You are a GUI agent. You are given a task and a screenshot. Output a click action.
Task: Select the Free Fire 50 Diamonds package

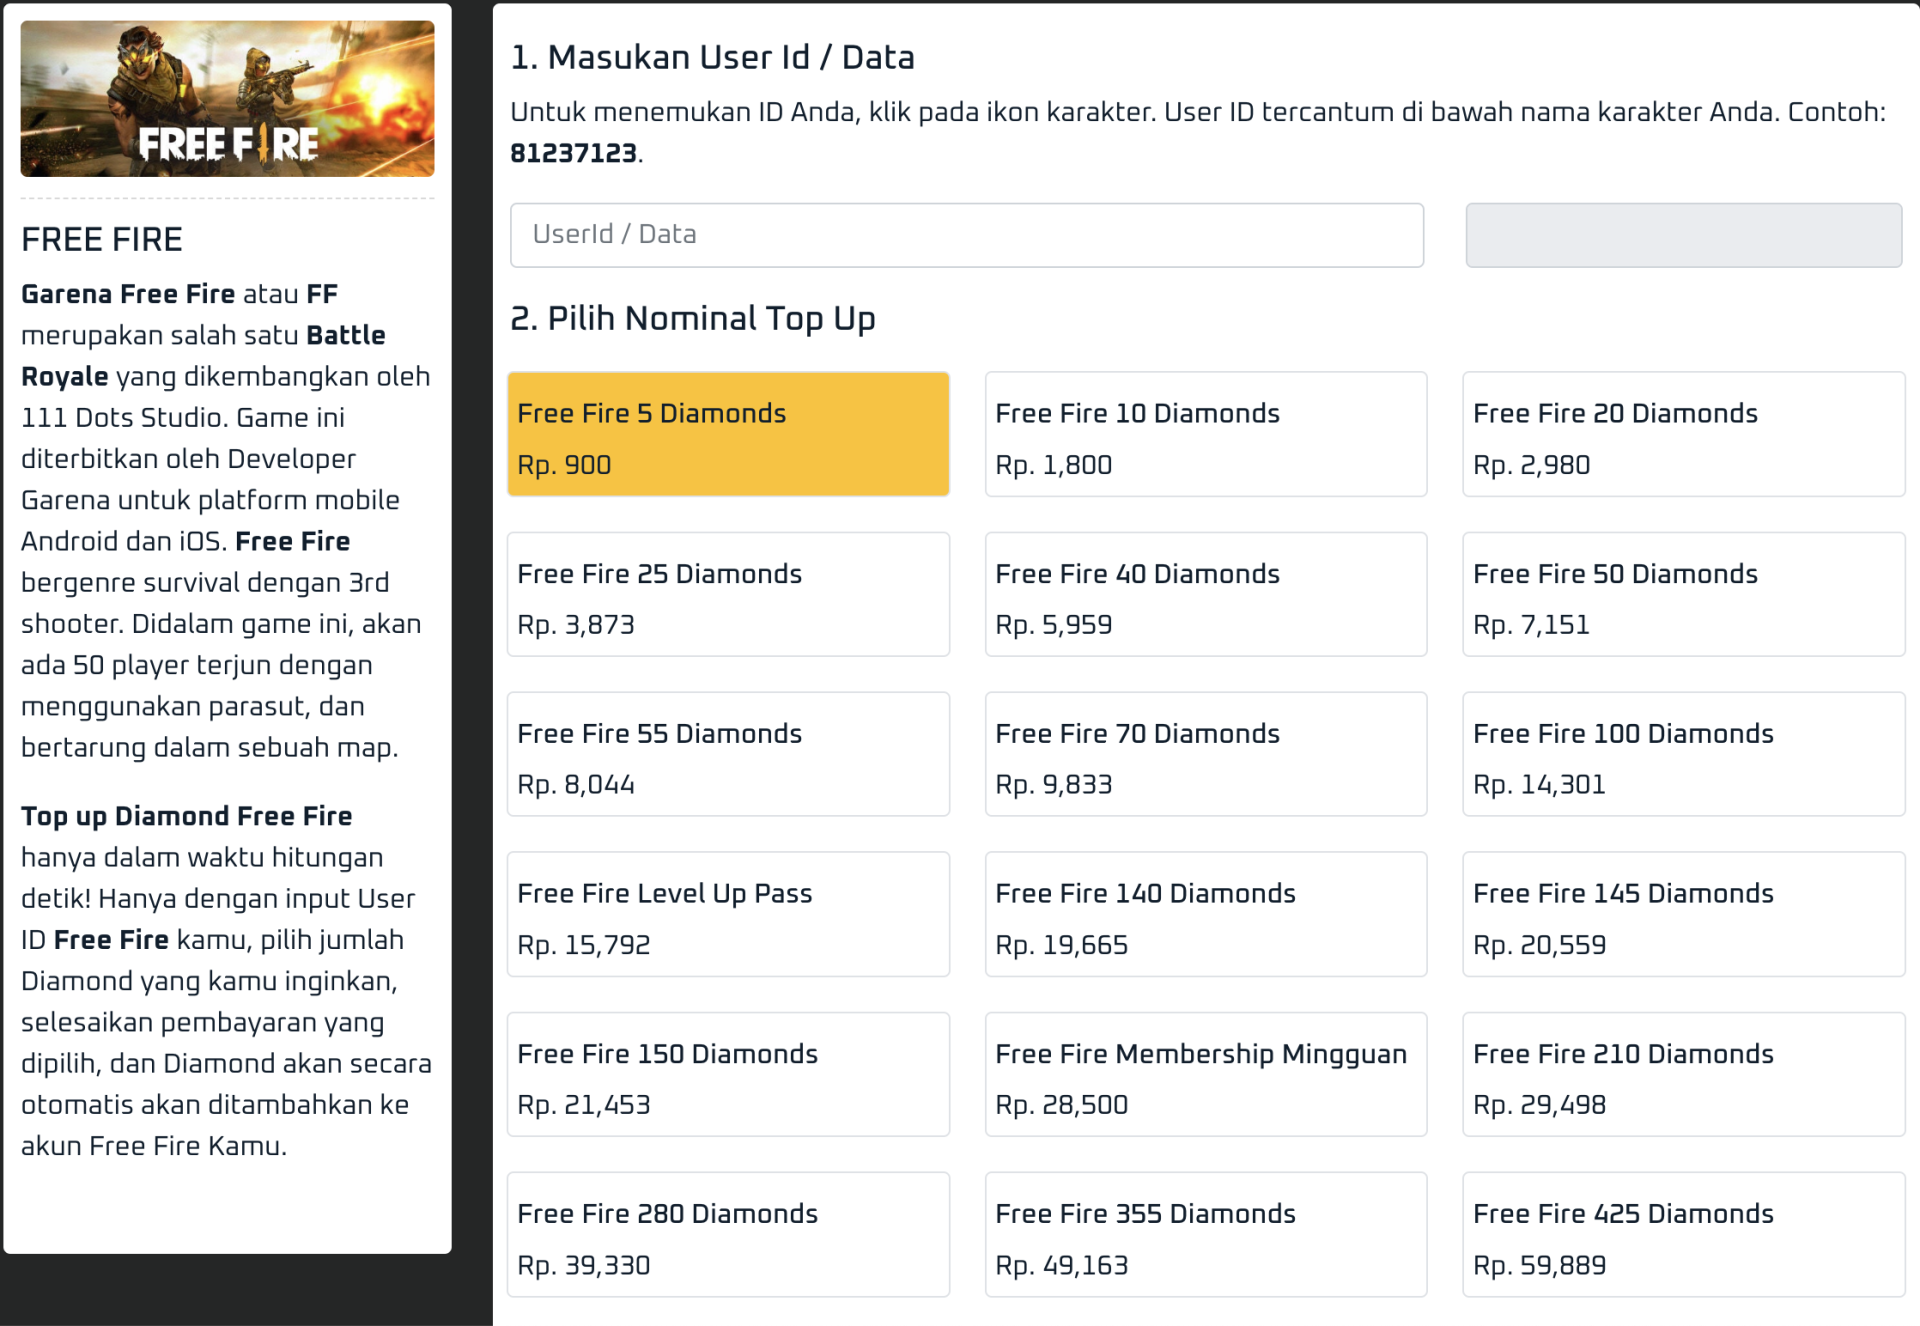coord(1682,594)
